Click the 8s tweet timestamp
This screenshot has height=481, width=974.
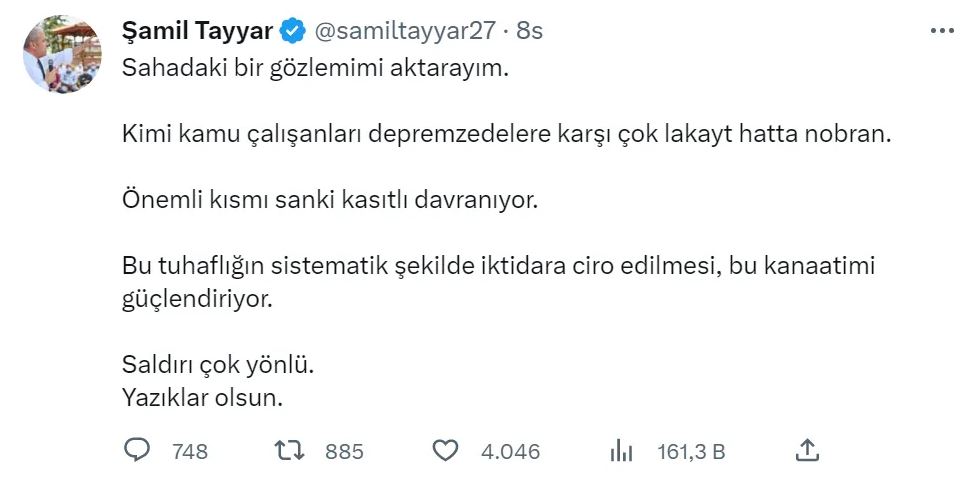[529, 31]
